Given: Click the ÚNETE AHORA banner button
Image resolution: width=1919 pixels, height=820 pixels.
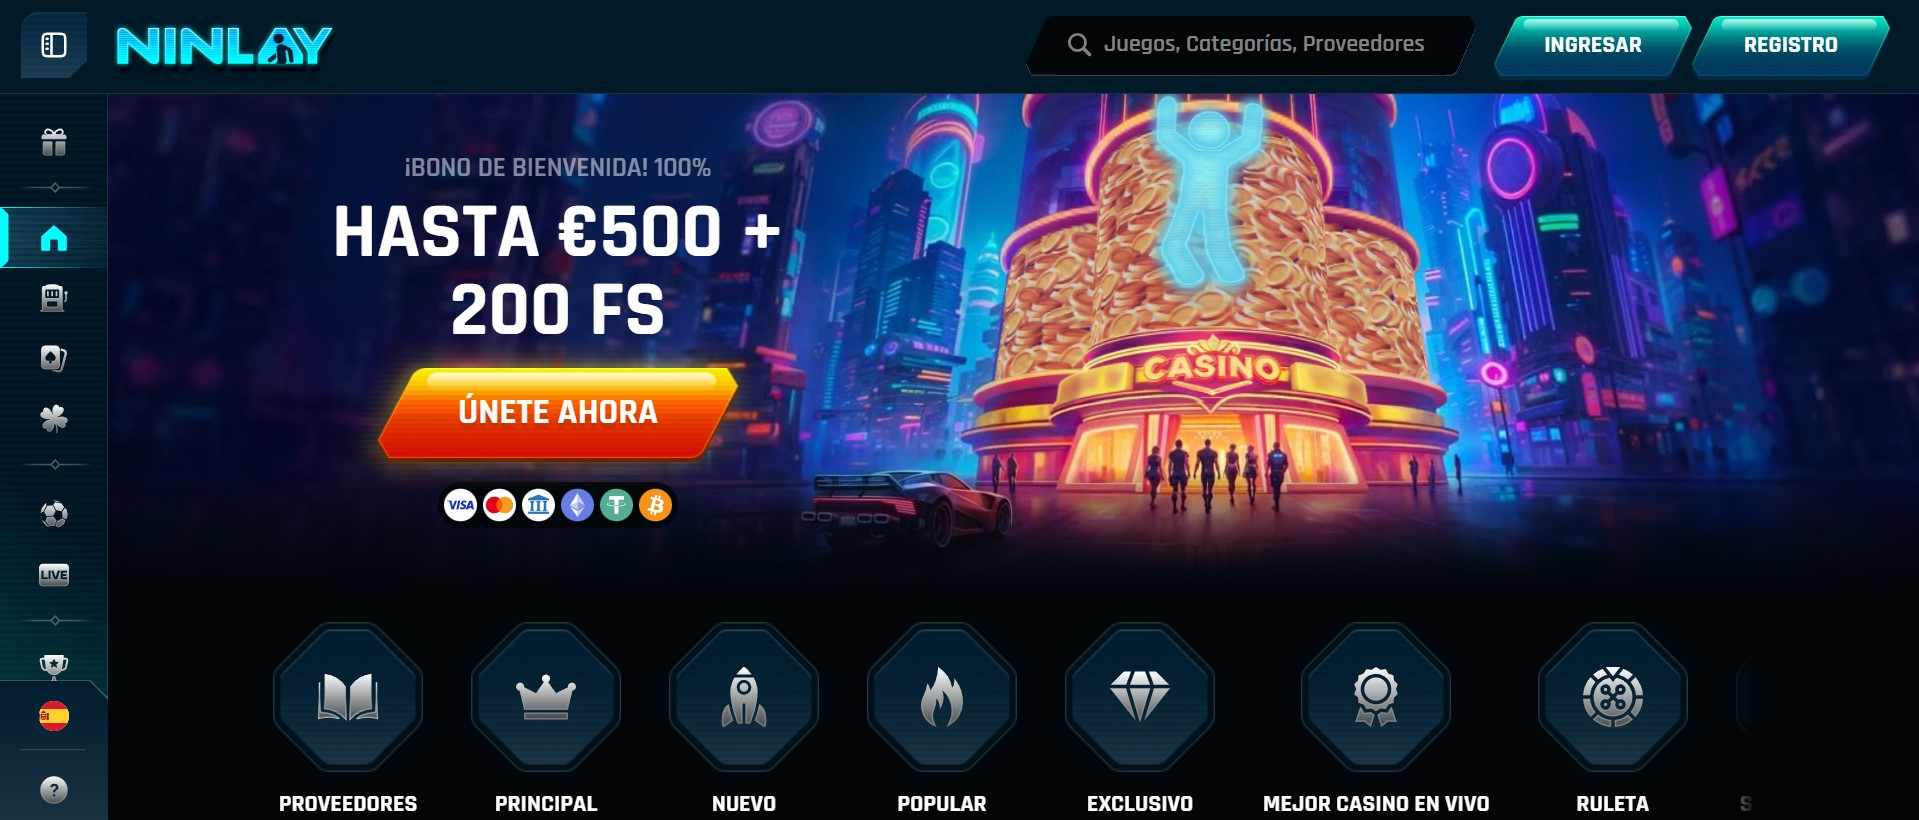Looking at the screenshot, I should 558,412.
